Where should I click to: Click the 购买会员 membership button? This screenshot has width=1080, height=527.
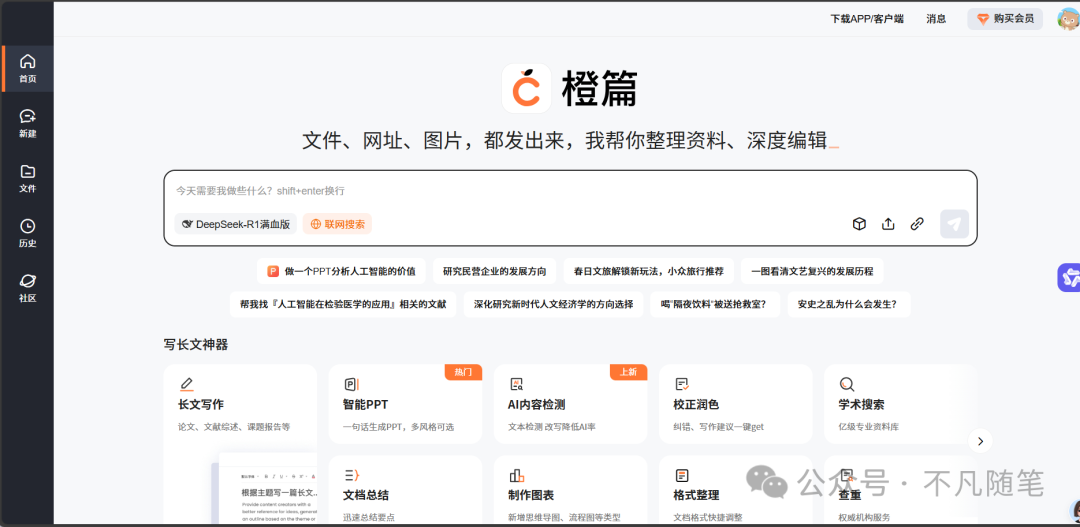point(1005,19)
